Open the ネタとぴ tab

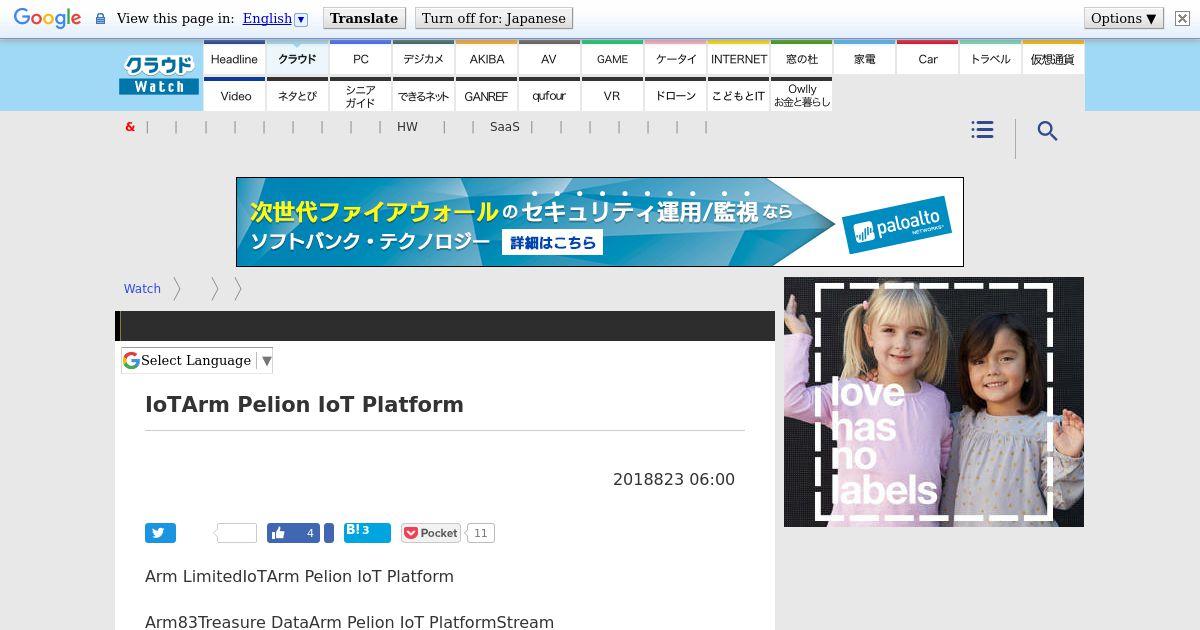click(297, 95)
